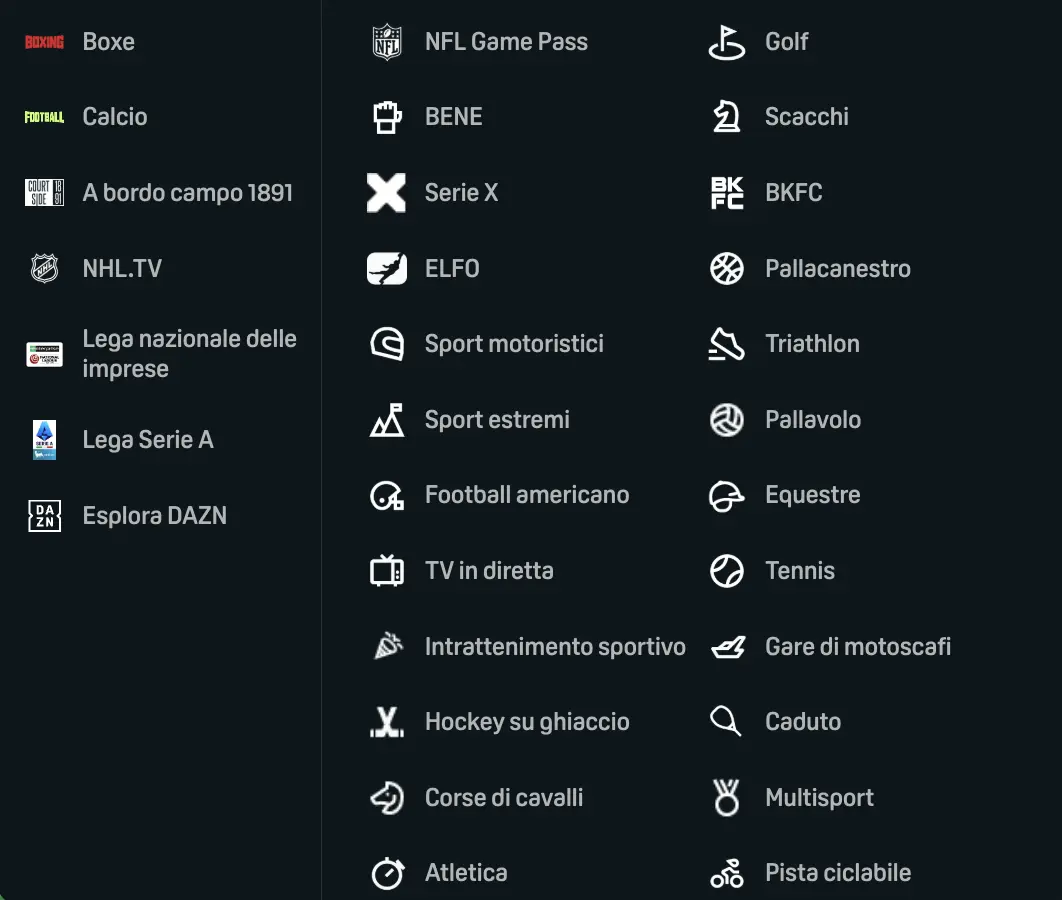Navigate to Gare di motoscafi

pos(857,647)
